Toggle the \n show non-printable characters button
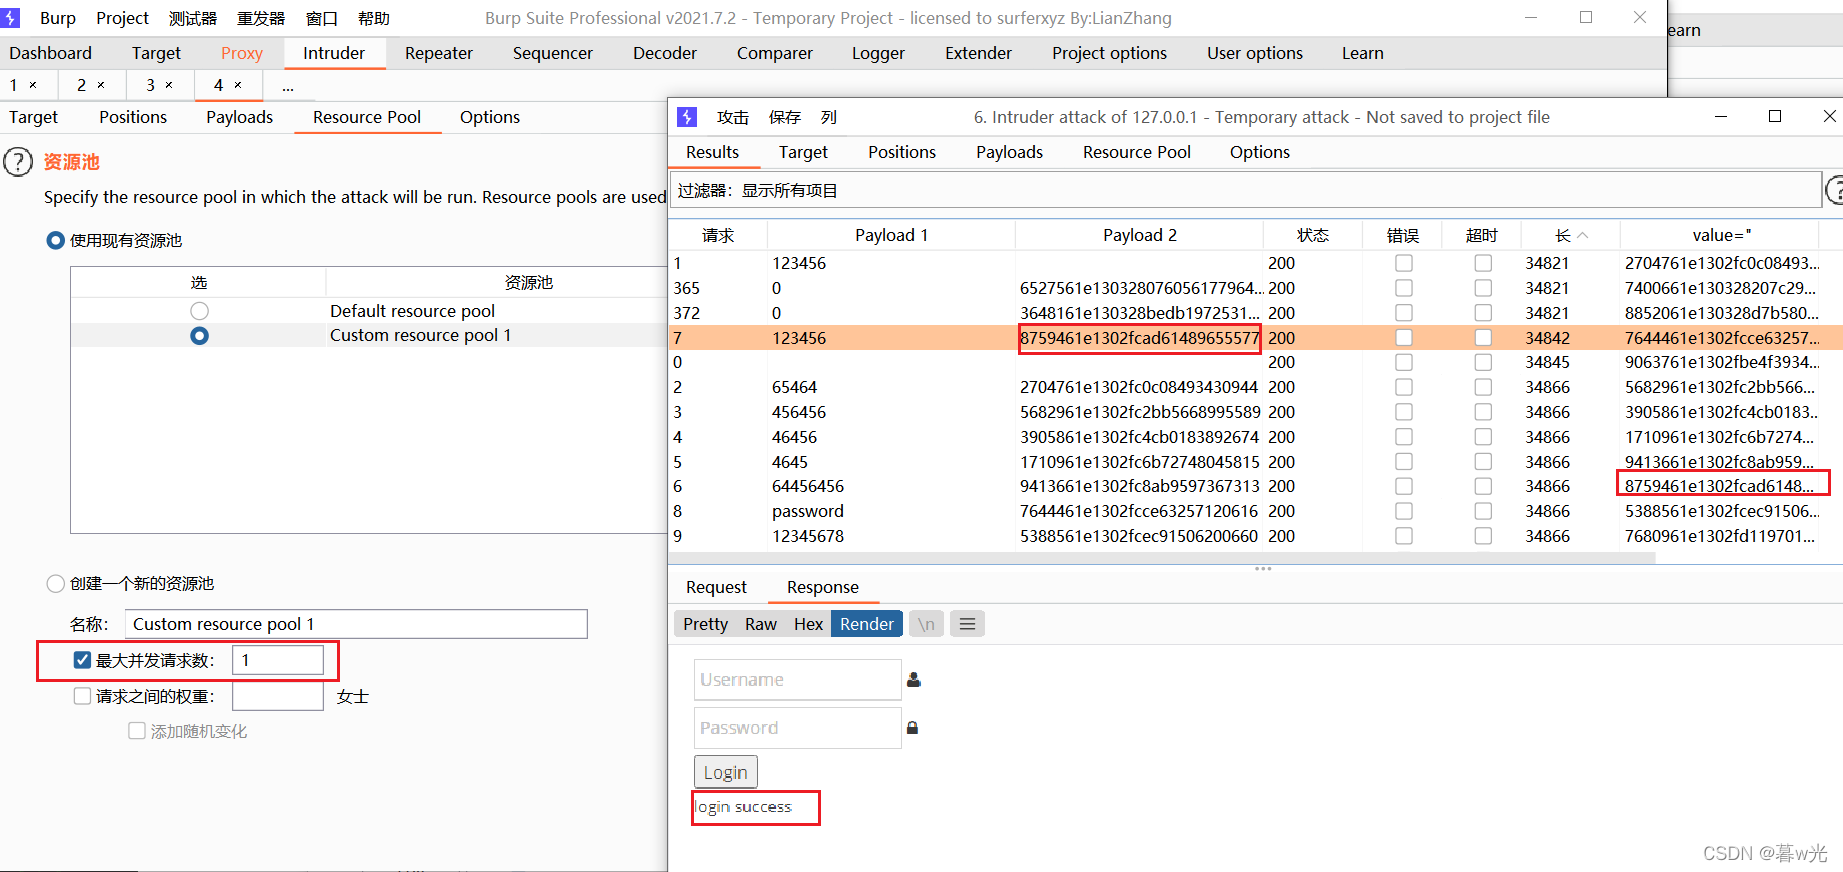 tap(926, 624)
